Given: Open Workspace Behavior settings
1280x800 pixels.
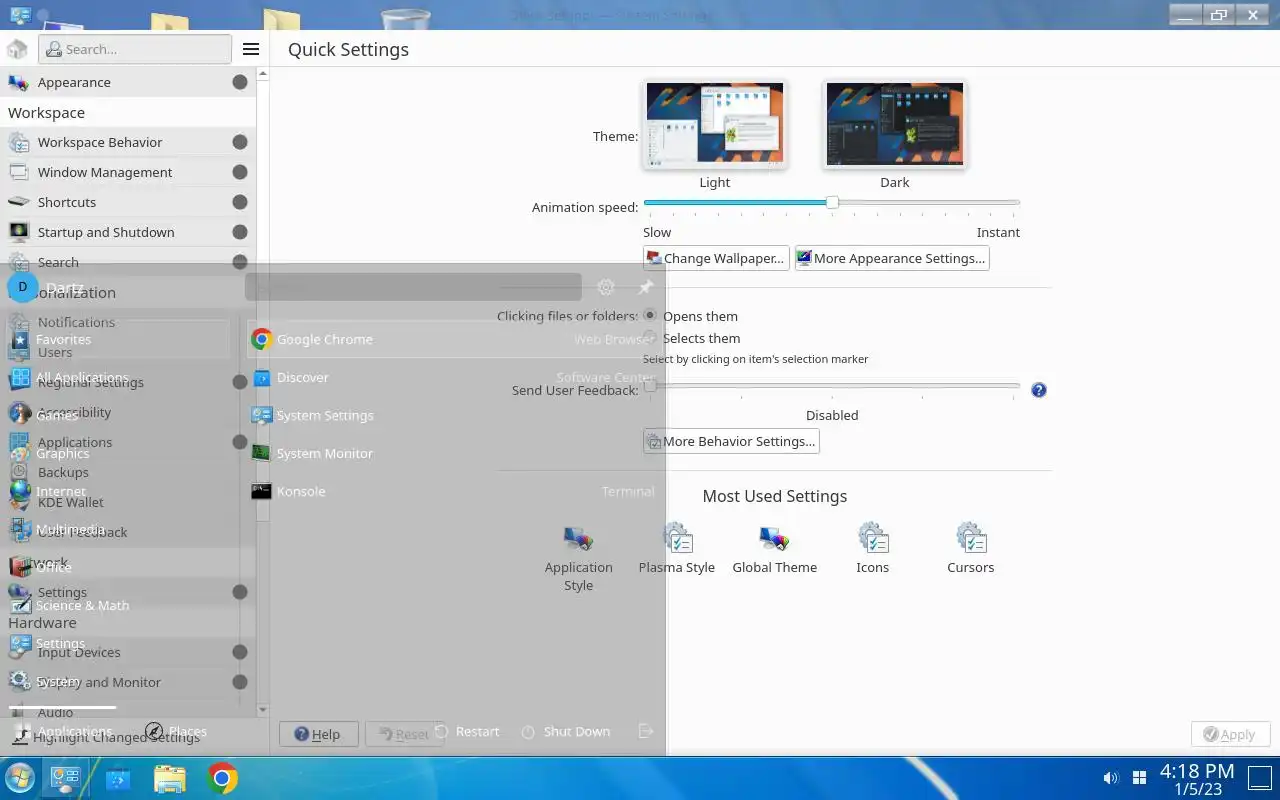Looking at the screenshot, I should point(128,142).
